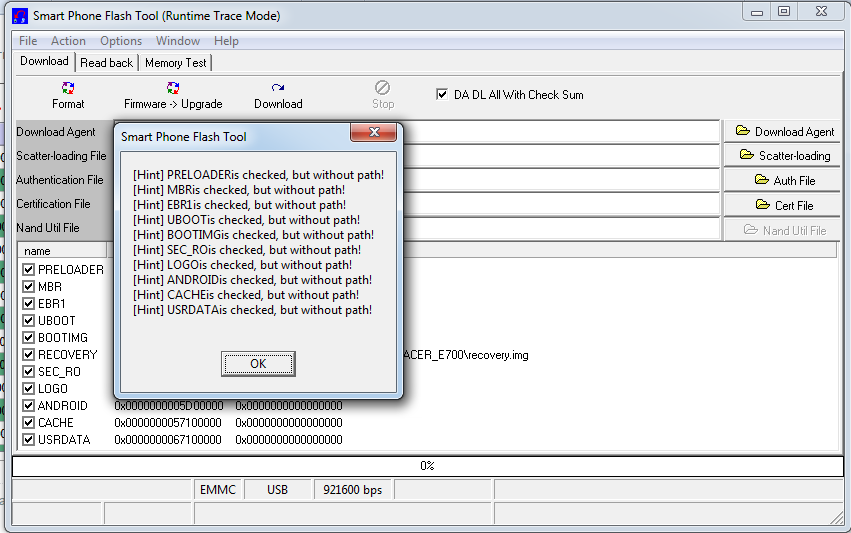Click the disabled Stop icon
The width and height of the screenshot is (851, 533).
pos(382,87)
